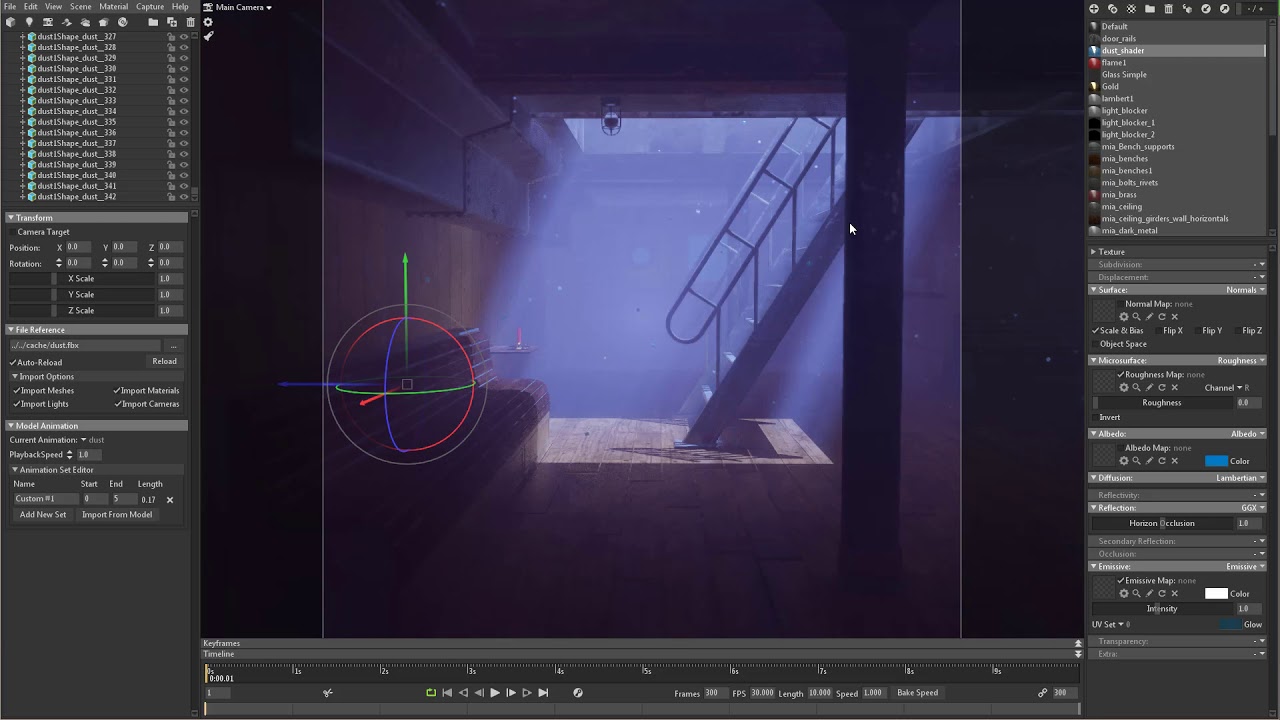Open Microsurface Roughness model dropdown
Image resolution: width=1280 pixels, height=720 pixels.
click(1241, 360)
